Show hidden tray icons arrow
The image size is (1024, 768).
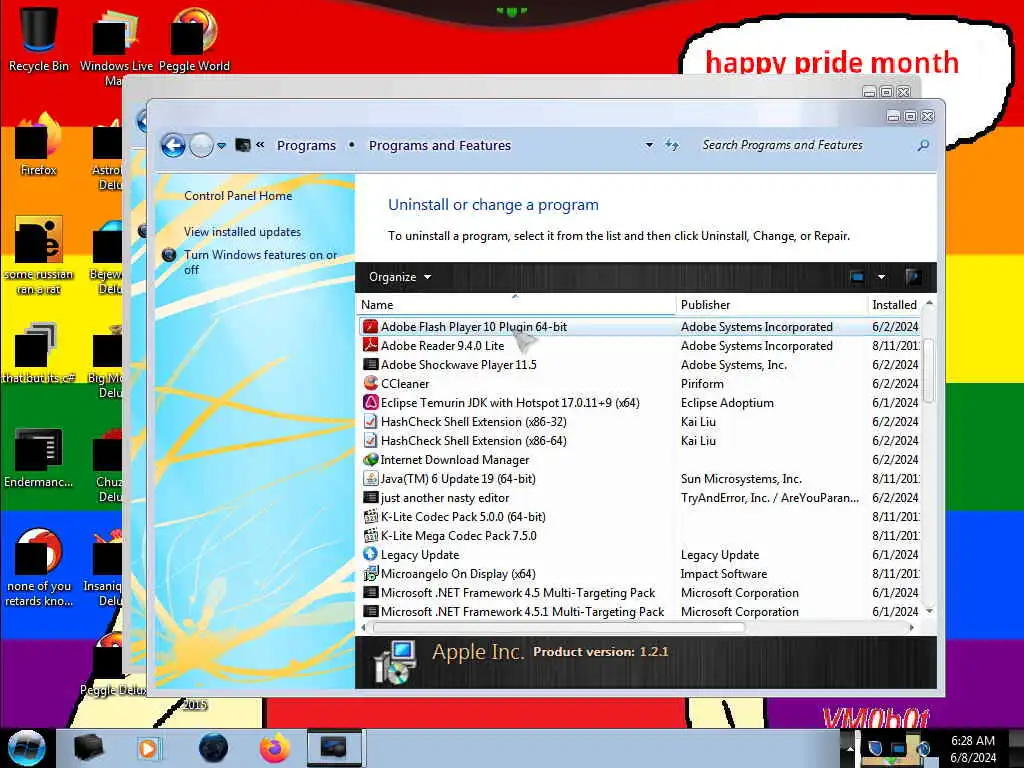pos(850,748)
